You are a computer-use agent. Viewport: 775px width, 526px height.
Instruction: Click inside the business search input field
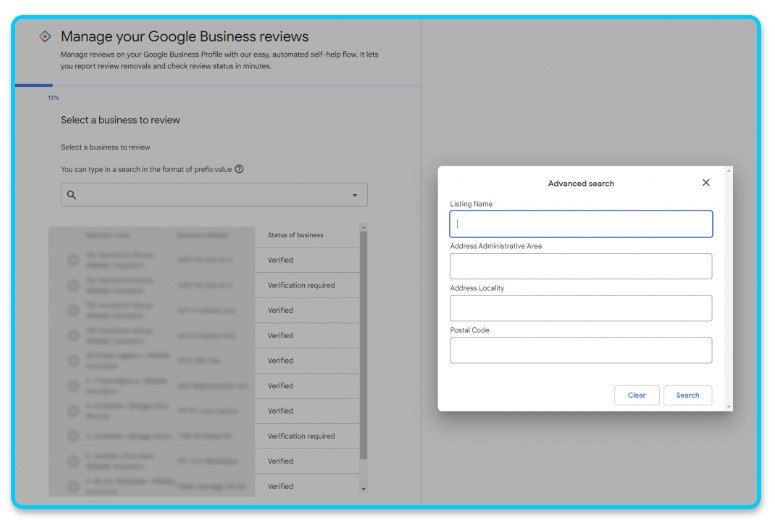(x=214, y=195)
